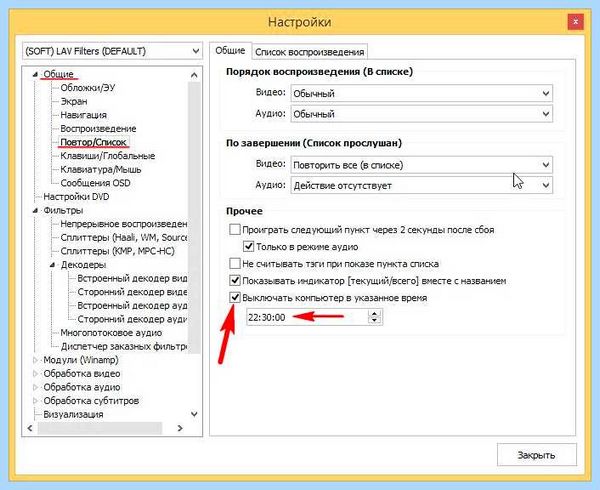Select Настройки DVD tree item
Image resolution: width=600 pixels, height=490 pixels.
coord(76,197)
